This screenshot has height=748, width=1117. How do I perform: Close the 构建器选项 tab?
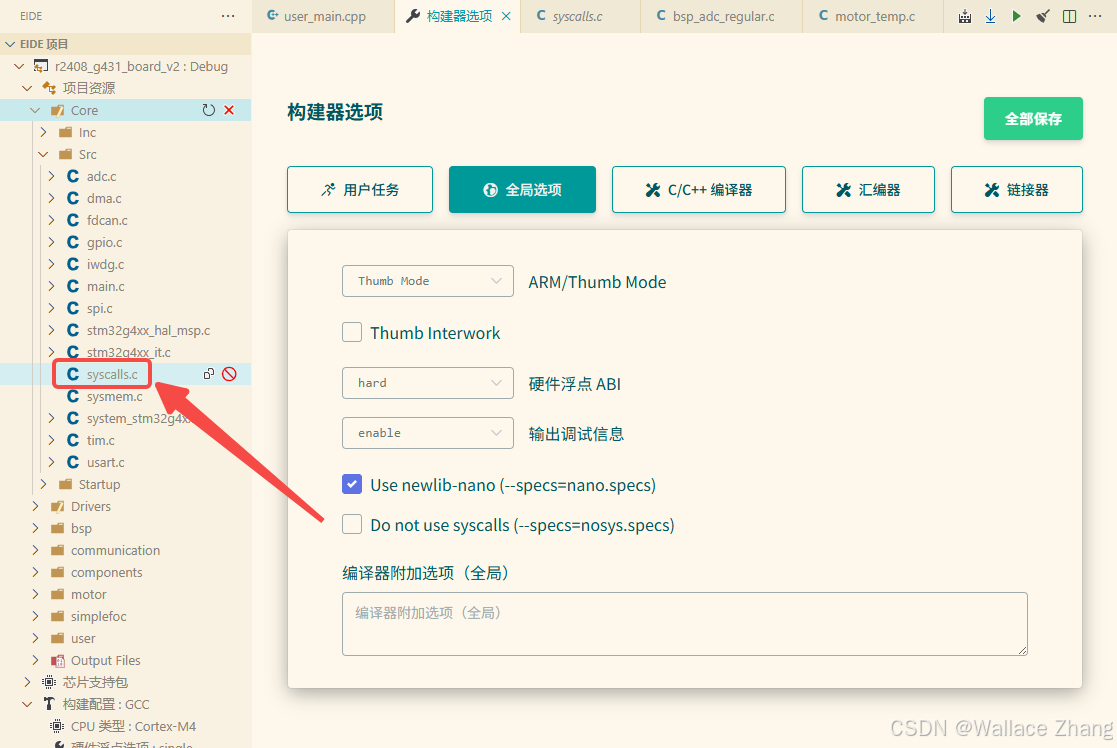(x=506, y=16)
